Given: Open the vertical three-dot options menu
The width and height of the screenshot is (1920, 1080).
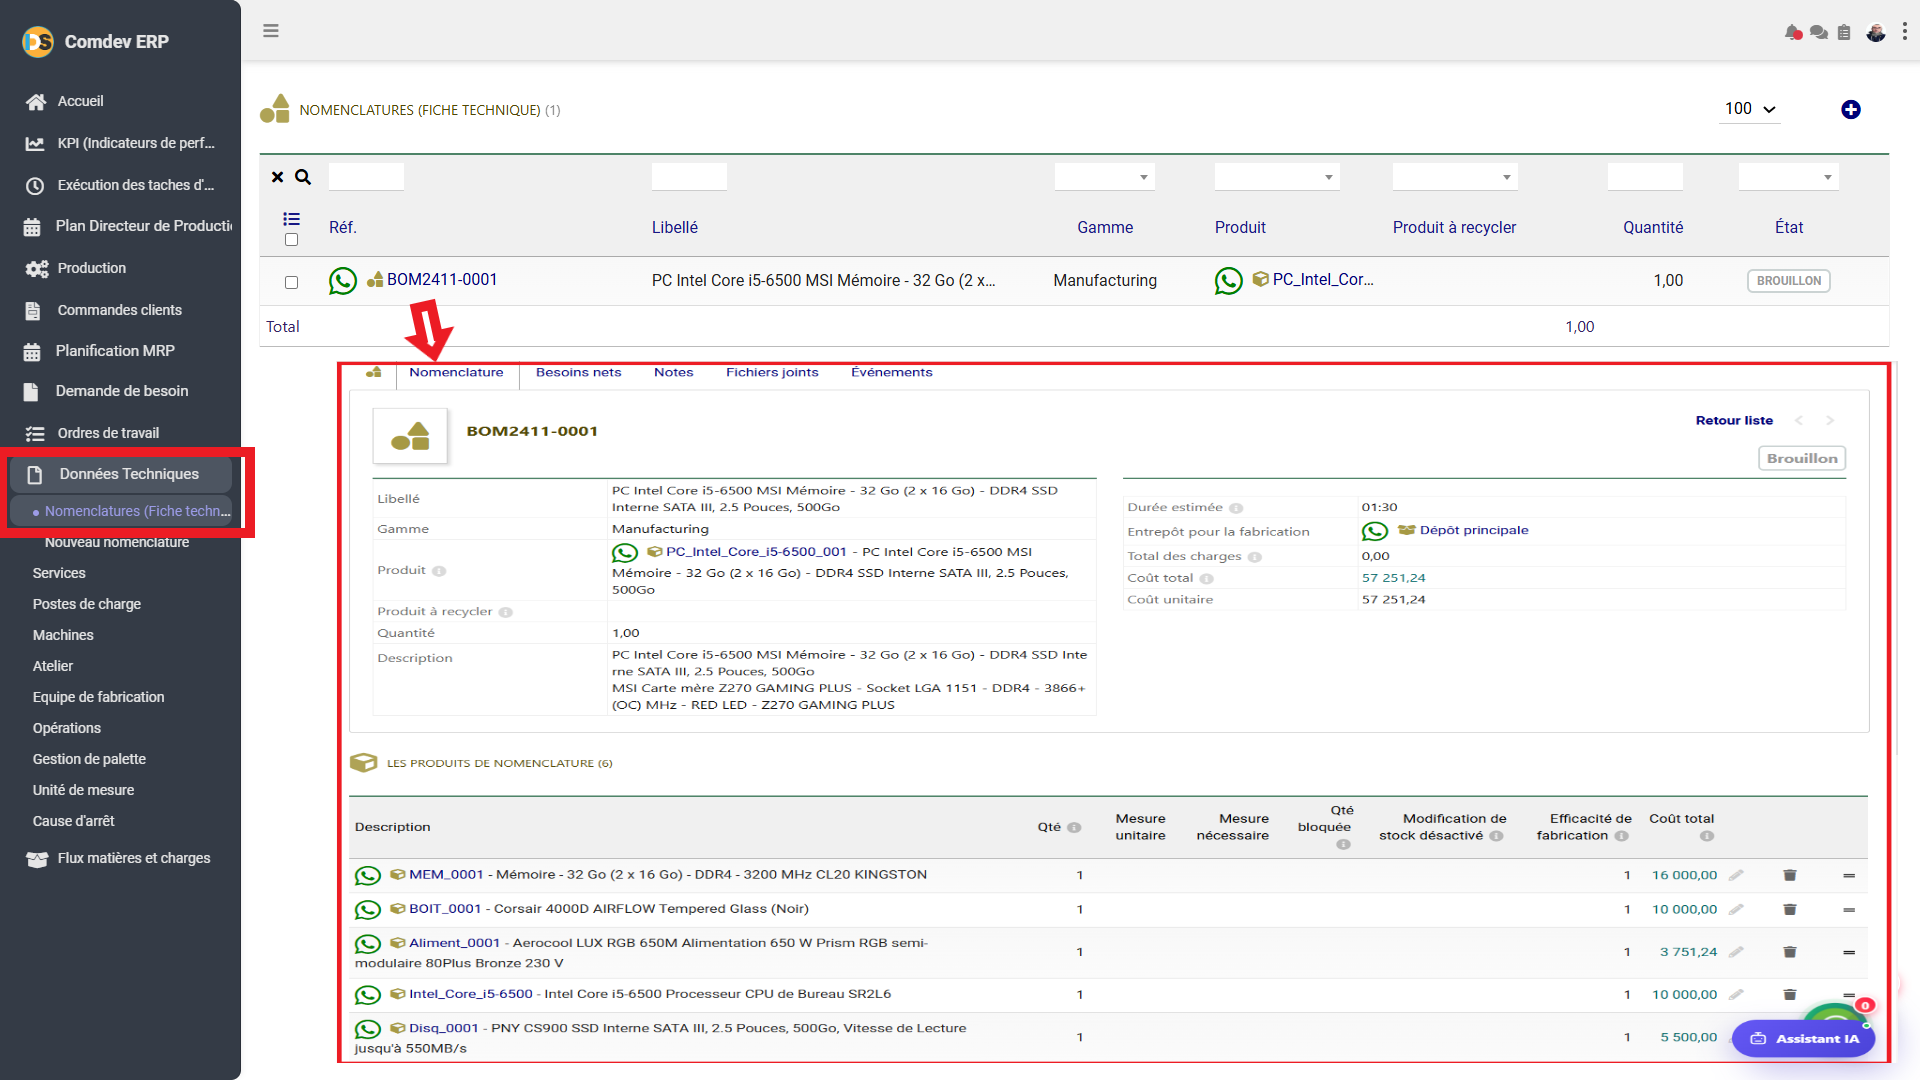Looking at the screenshot, I should point(1904,32).
